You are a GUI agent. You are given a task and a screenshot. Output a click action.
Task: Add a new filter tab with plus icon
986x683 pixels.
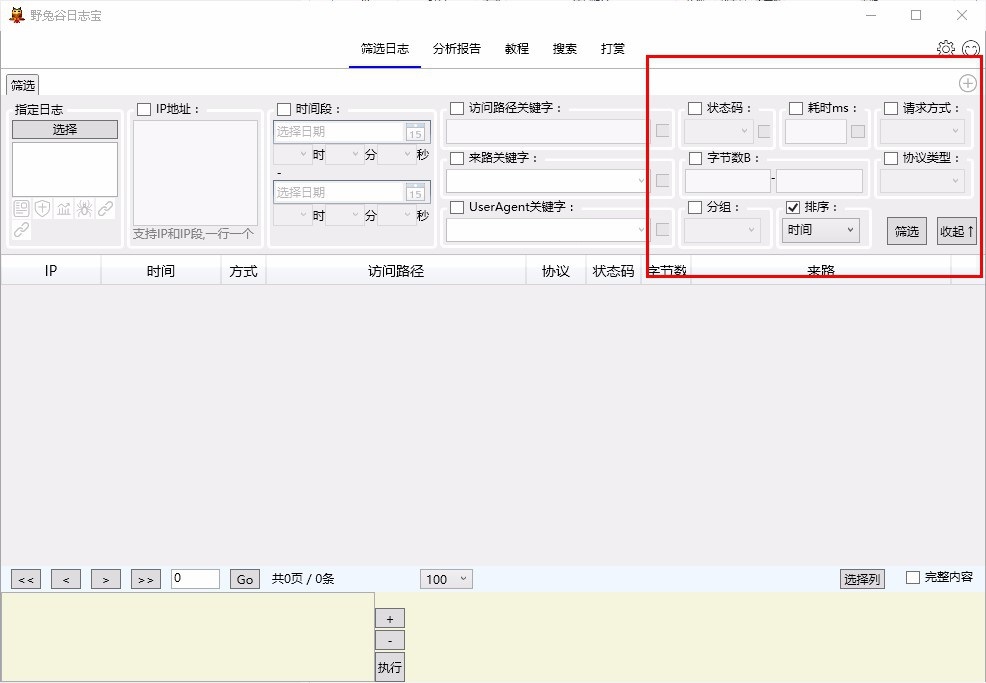coord(967,83)
